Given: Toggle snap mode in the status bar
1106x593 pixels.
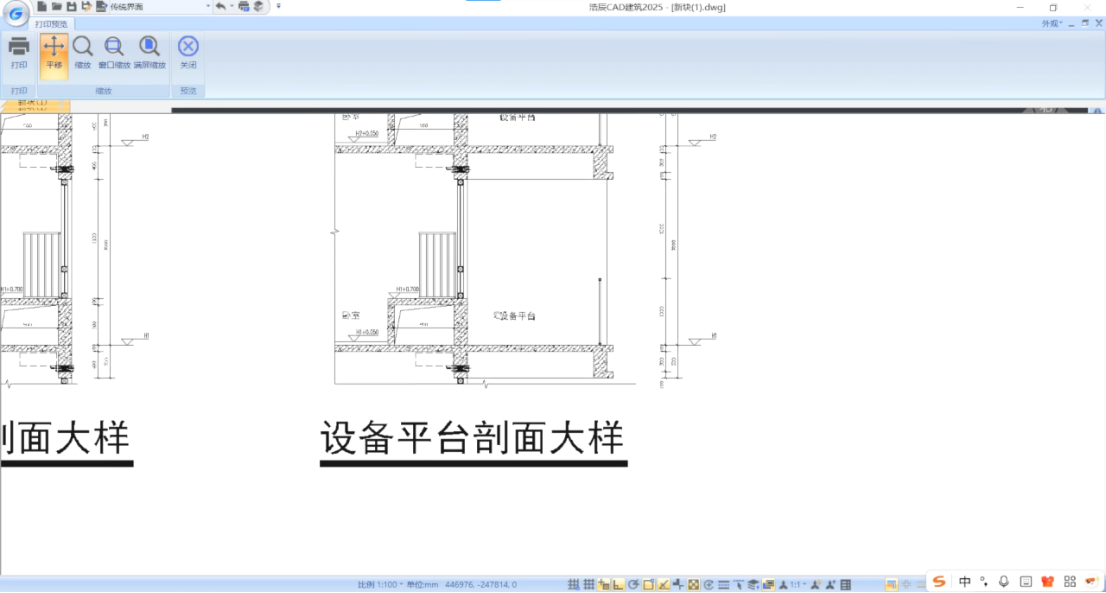Looking at the screenshot, I should coord(574,585).
